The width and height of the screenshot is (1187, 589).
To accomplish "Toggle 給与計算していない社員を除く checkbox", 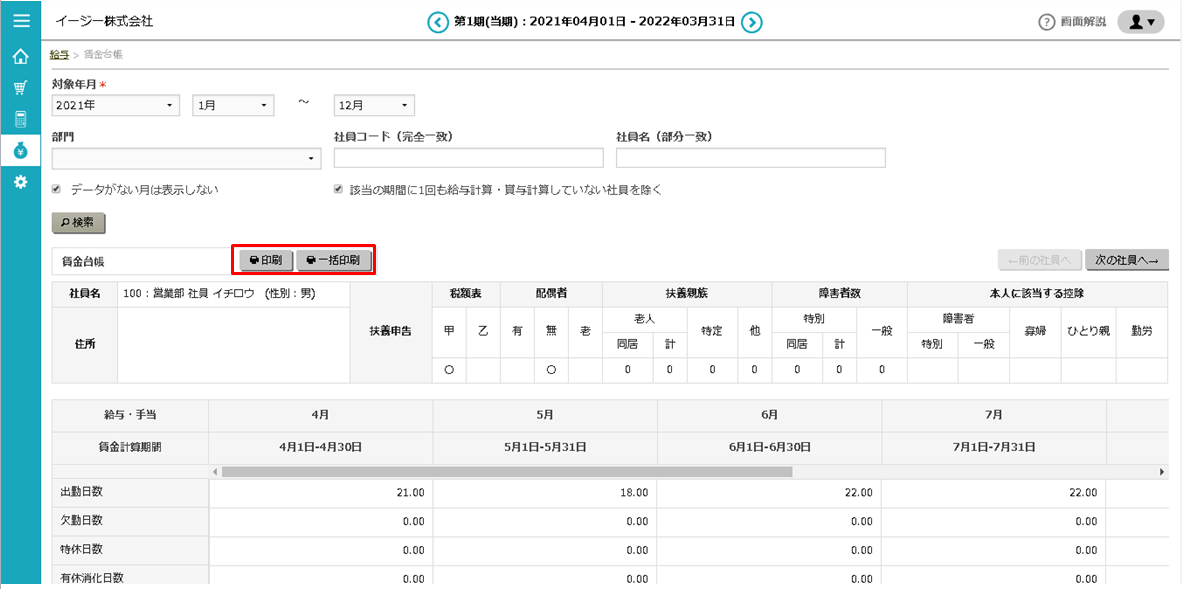I will point(339,189).
